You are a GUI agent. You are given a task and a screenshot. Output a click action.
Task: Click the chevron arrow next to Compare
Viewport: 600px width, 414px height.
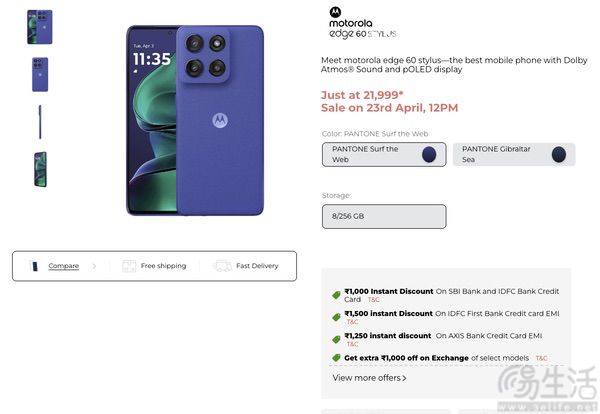[x=94, y=266]
